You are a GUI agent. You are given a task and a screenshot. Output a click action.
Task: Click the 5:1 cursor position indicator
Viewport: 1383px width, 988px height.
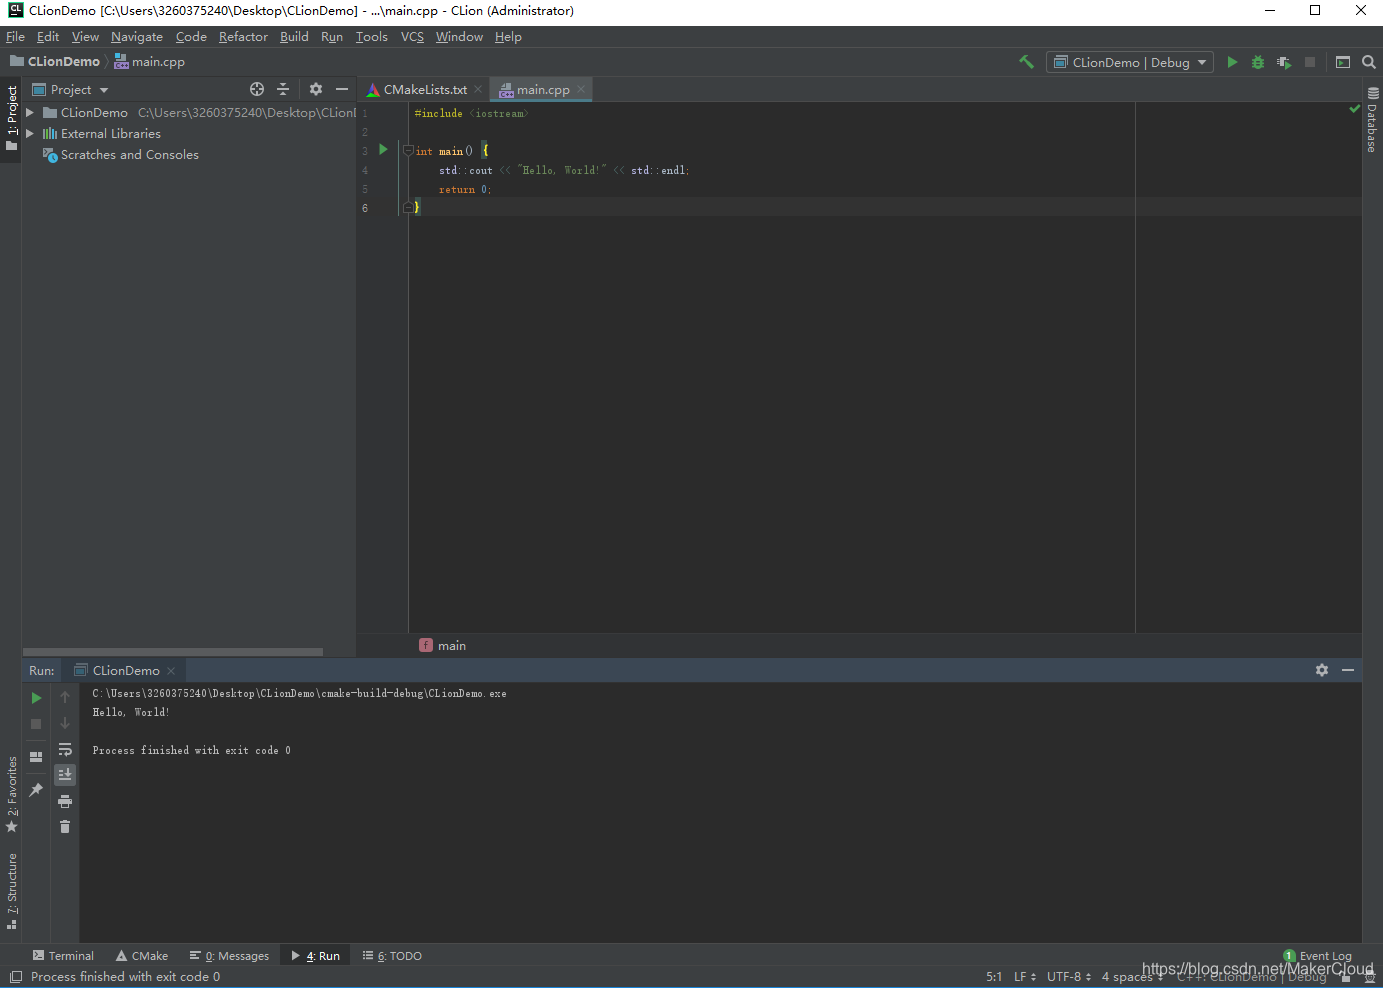pos(994,977)
